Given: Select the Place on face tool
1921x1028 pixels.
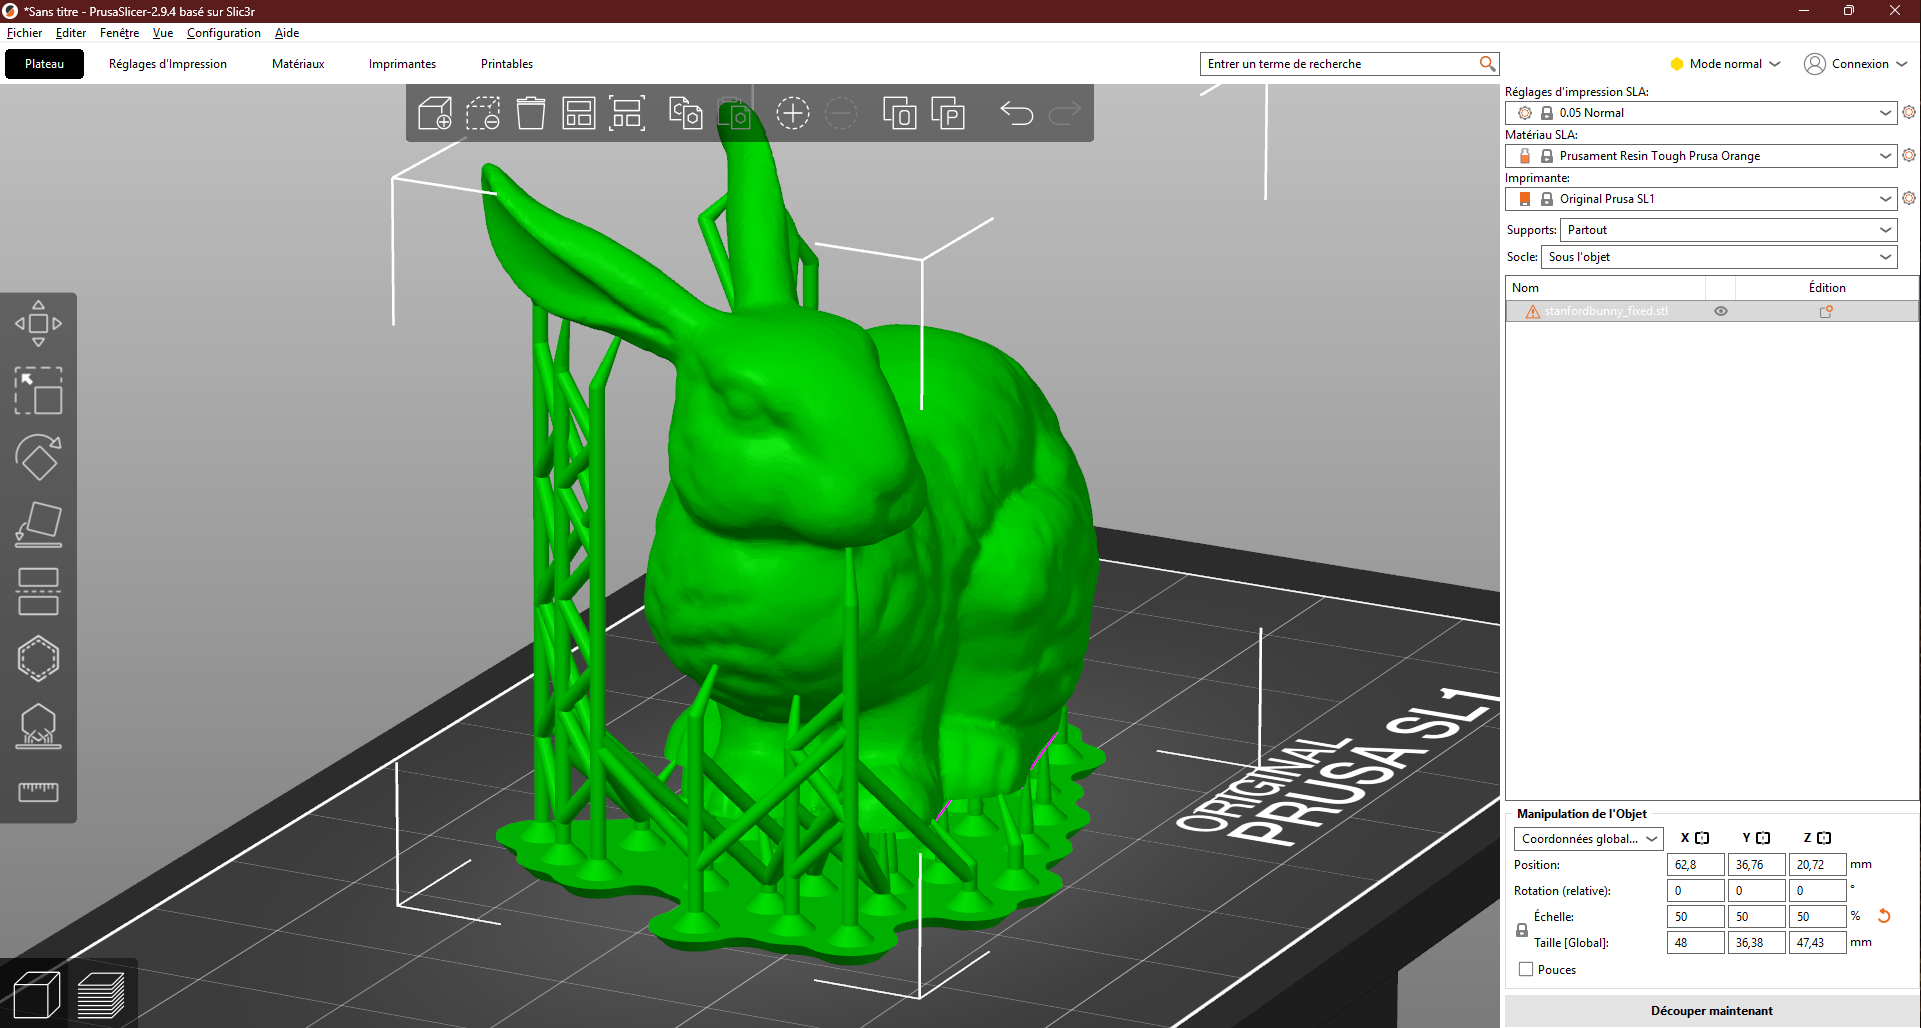Looking at the screenshot, I should coord(38,525).
